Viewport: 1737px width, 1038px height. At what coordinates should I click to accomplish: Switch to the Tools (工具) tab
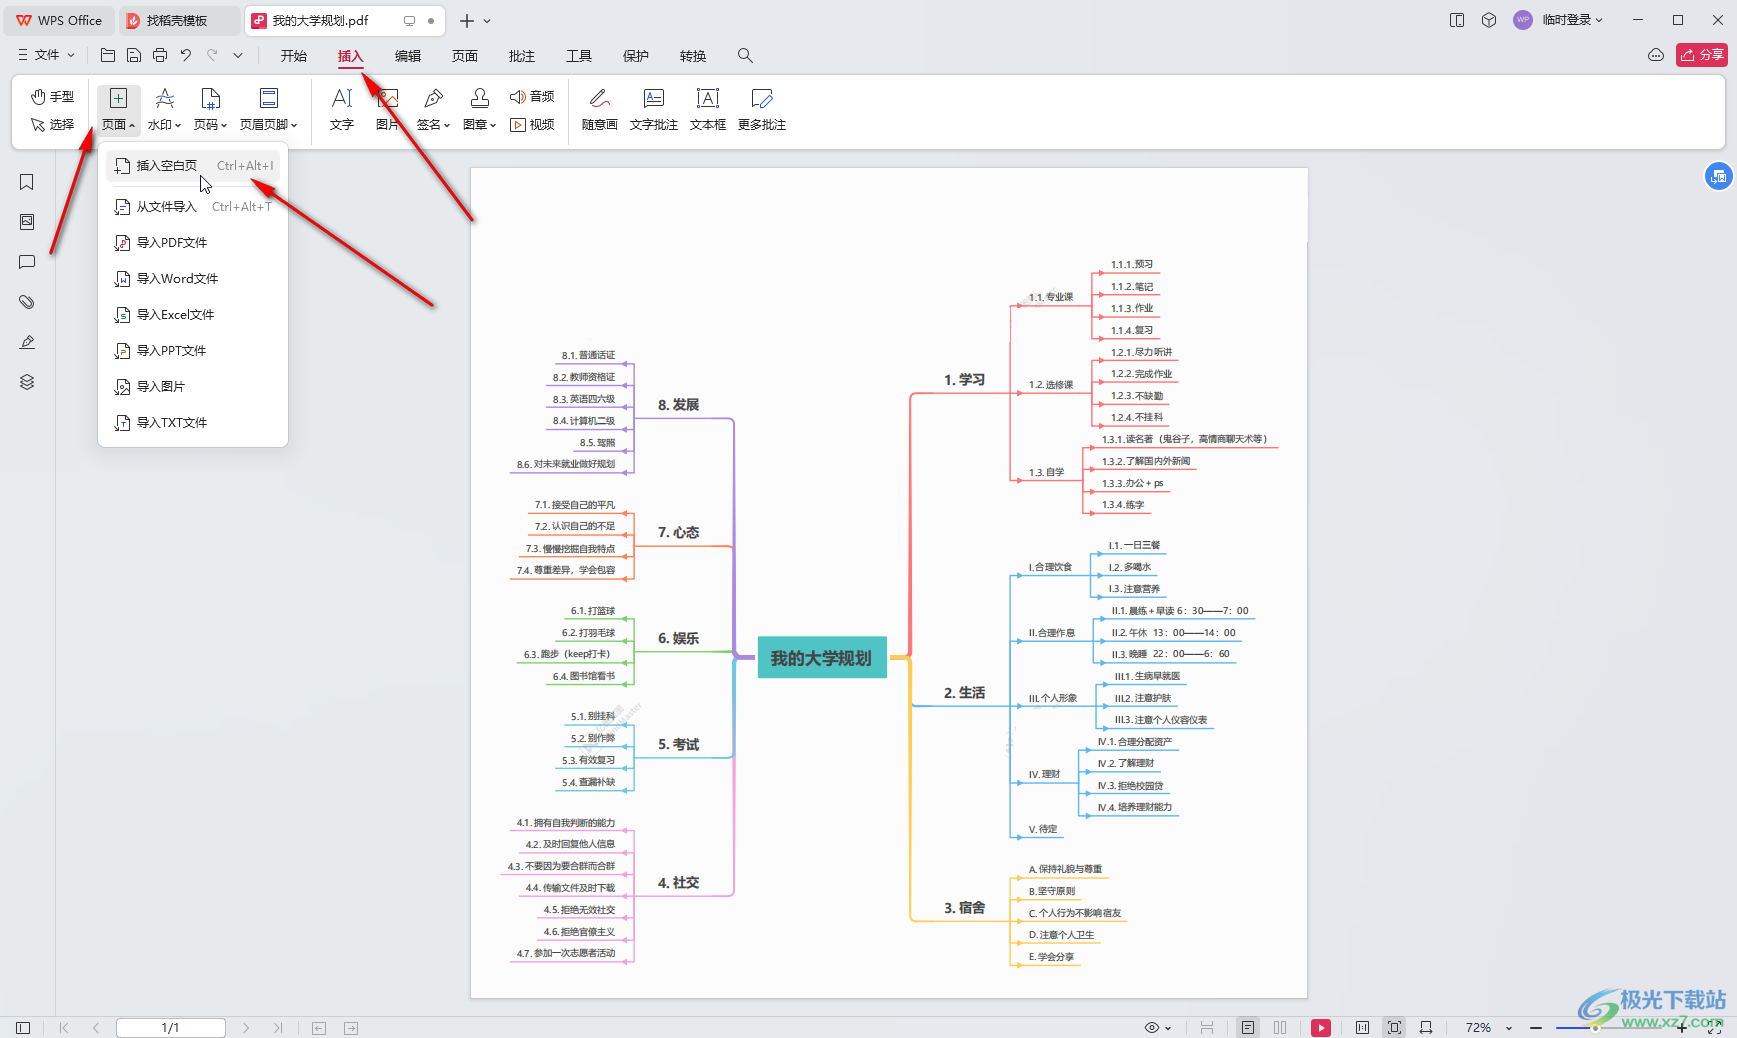click(579, 56)
